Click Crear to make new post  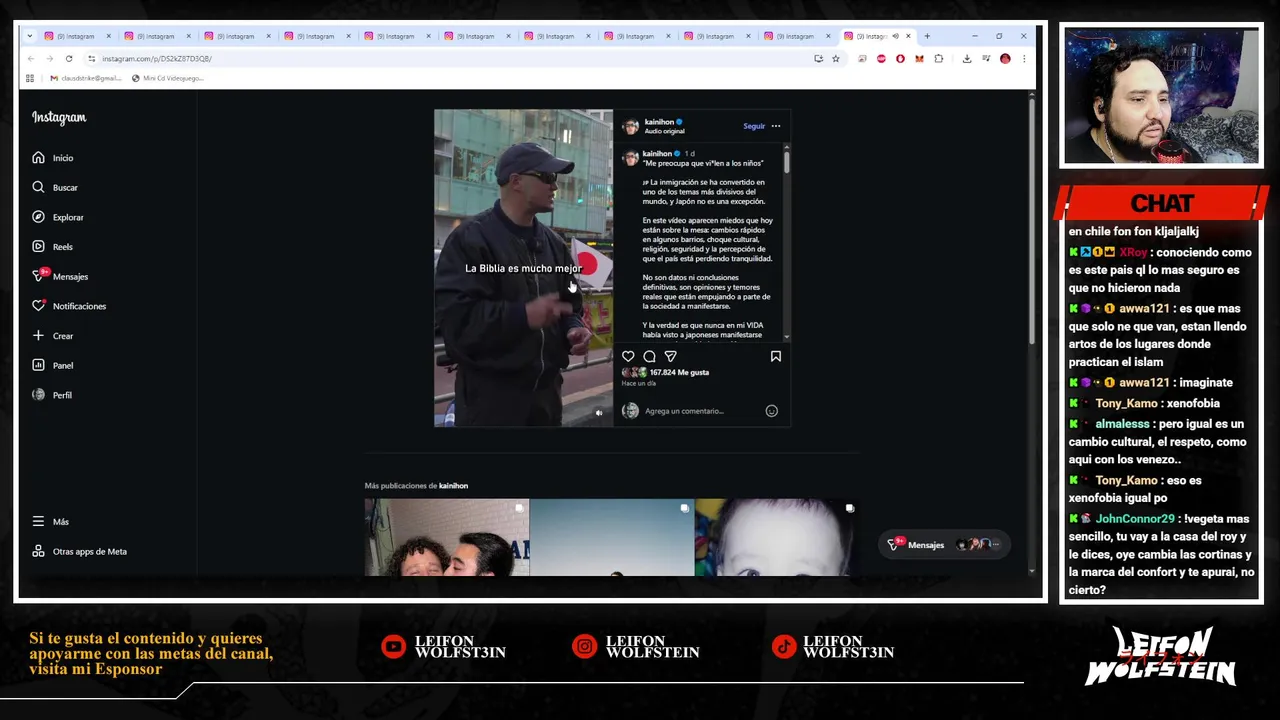[x=52, y=336]
